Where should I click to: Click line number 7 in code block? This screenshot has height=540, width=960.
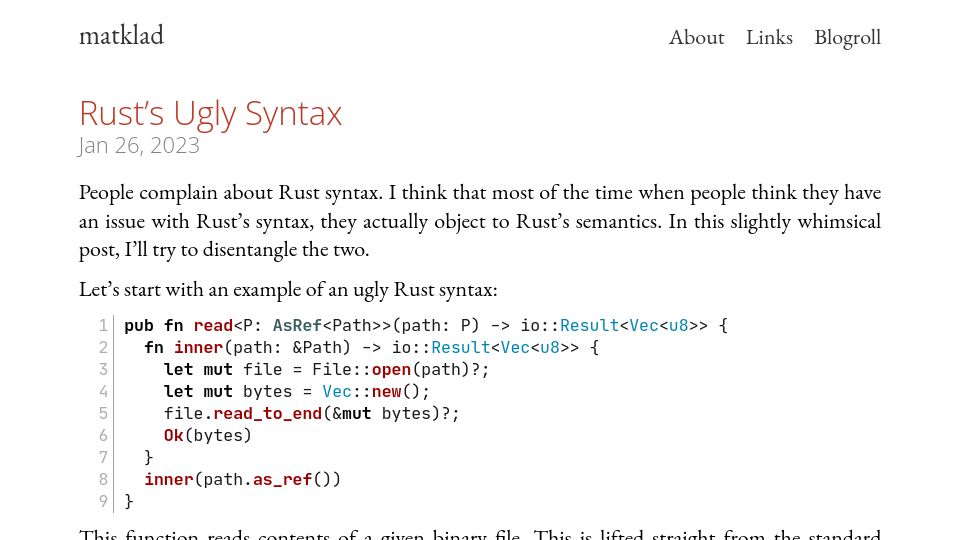point(103,457)
